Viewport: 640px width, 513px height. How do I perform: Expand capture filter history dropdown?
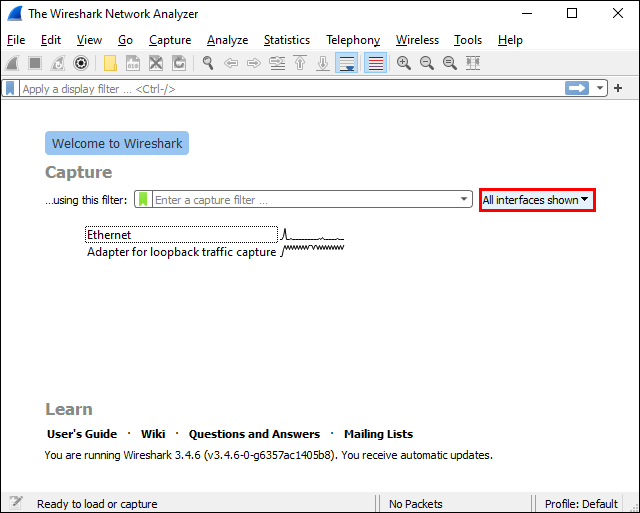tap(464, 199)
